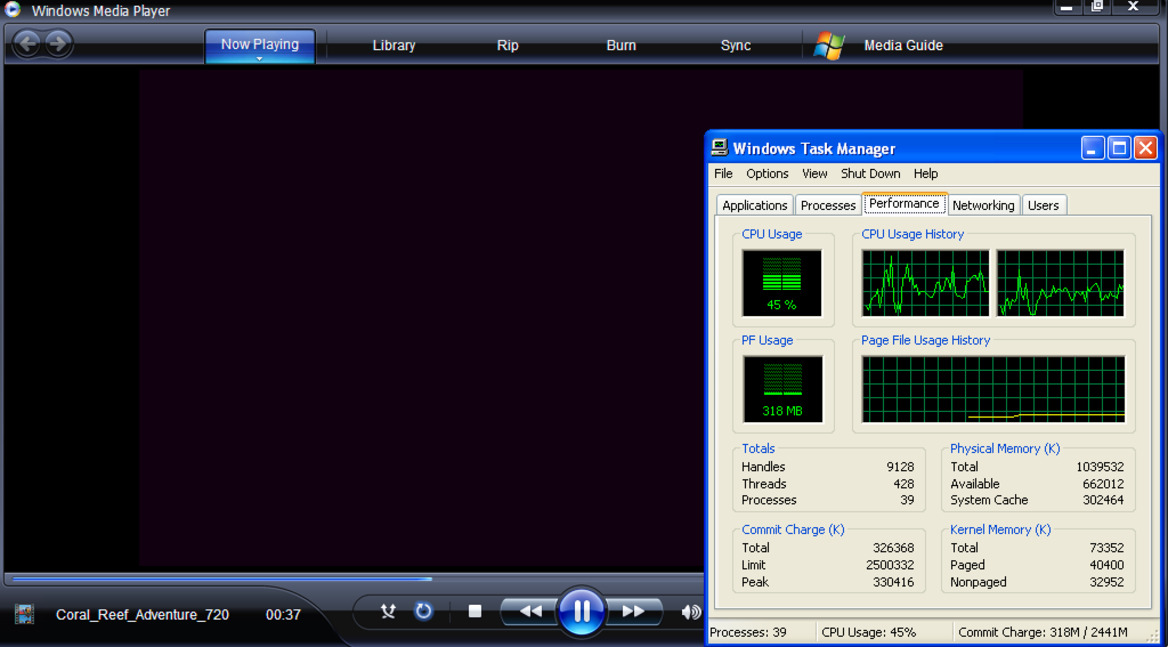1168x647 pixels.
Task: Stop the video playback
Action: (474, 611)
